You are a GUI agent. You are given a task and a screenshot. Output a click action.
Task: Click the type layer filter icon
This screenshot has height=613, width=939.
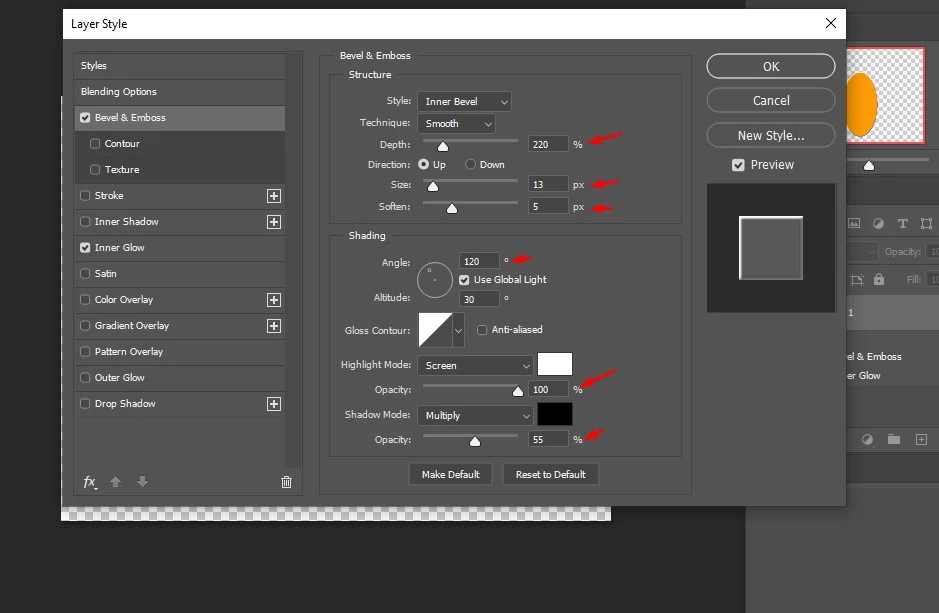(902, 223)
